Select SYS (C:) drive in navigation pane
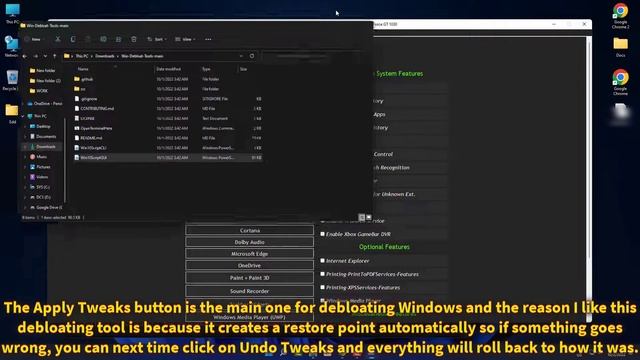Image resolution: width=640 pixels, height=360 pixels. (x=40, y=187)
